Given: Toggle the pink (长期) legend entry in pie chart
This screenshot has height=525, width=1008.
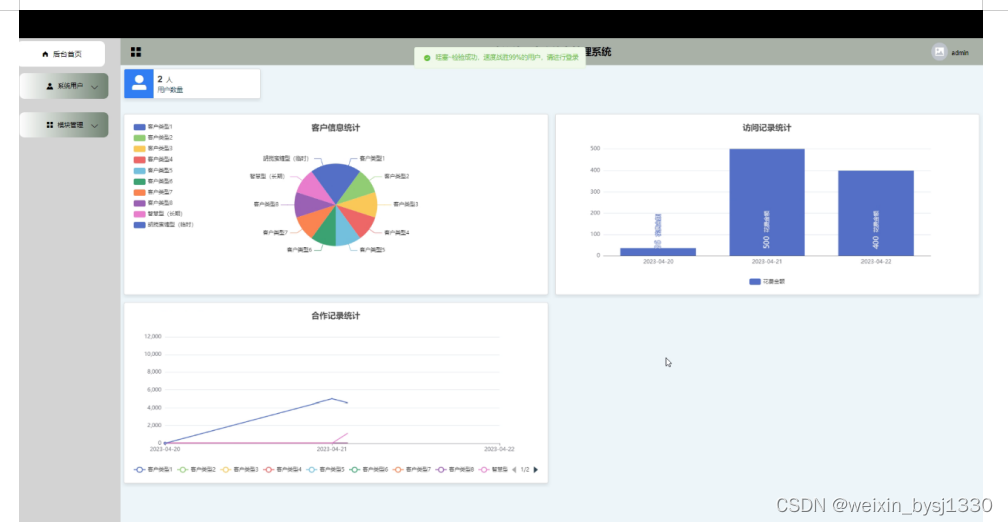Looking at the screenshot, I should 158,214.
